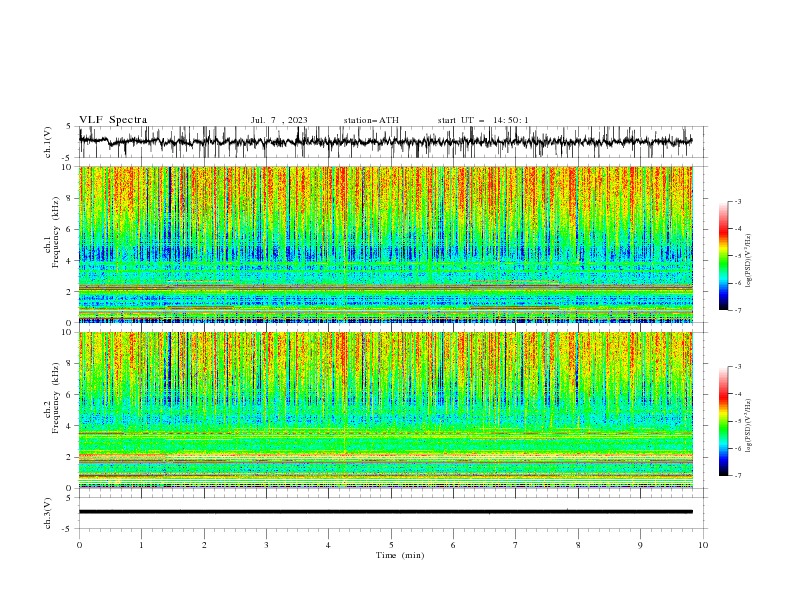792x612 pixels.
Task: Click the "Time (min)" axis label
Action: click(x=400, y=555)
